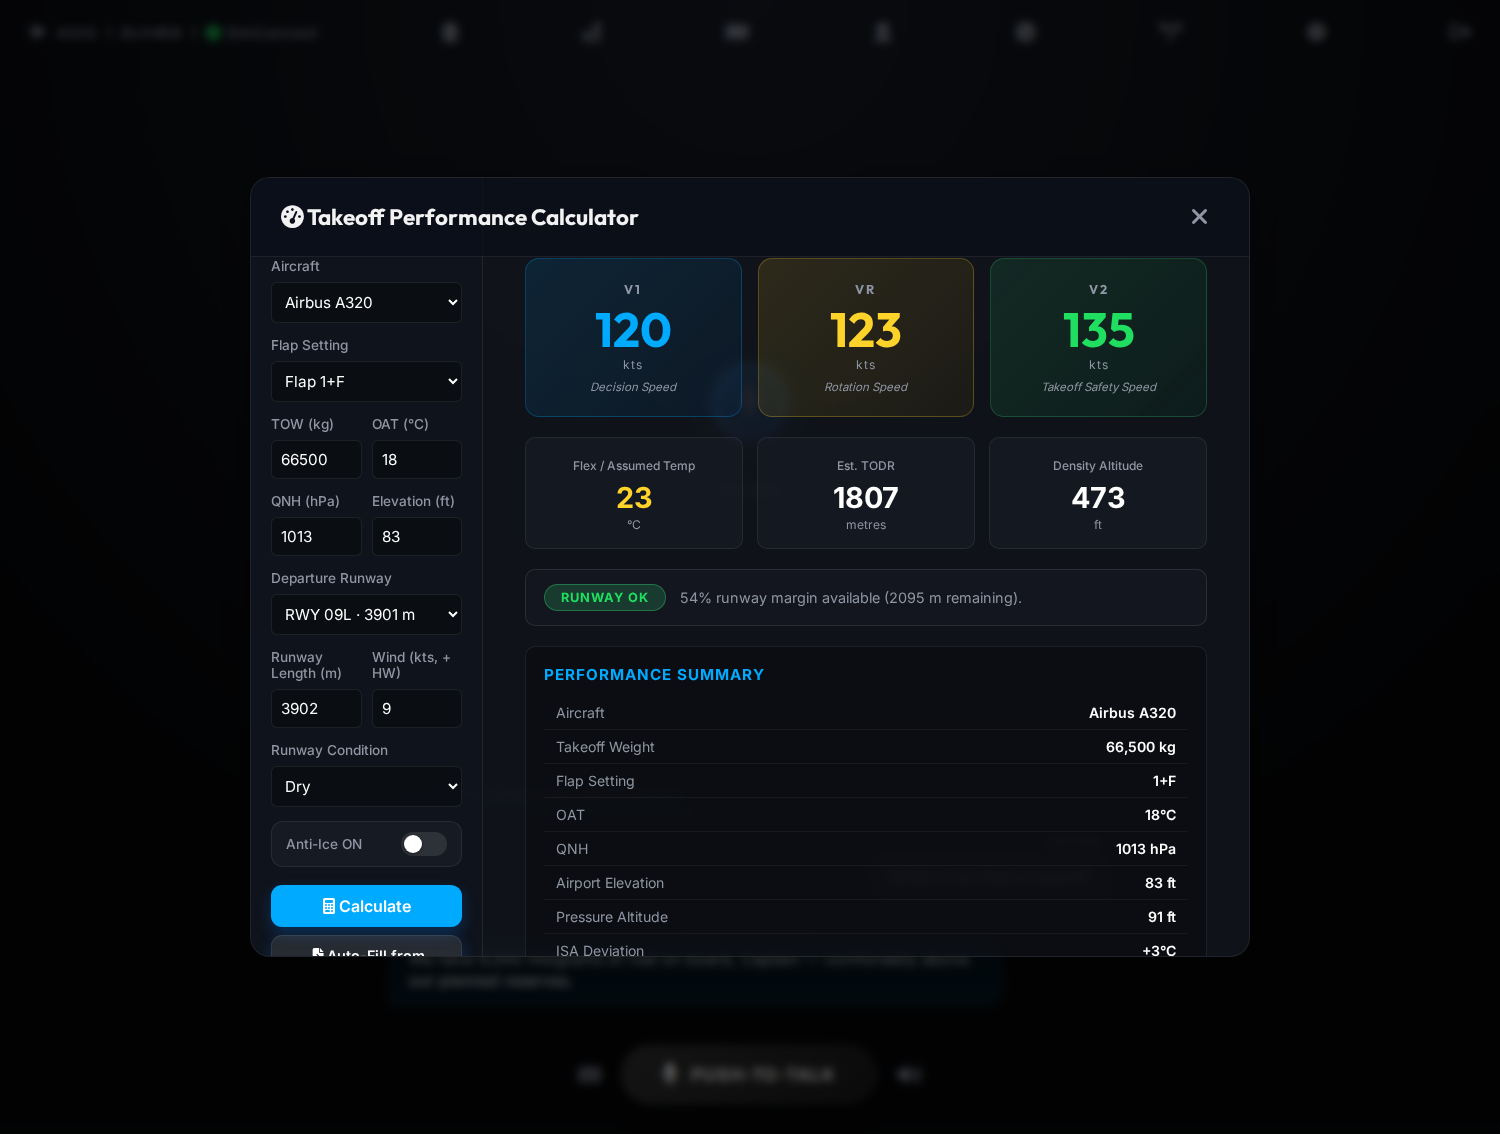
Task: Click the Calculate button
Action: 366,906
